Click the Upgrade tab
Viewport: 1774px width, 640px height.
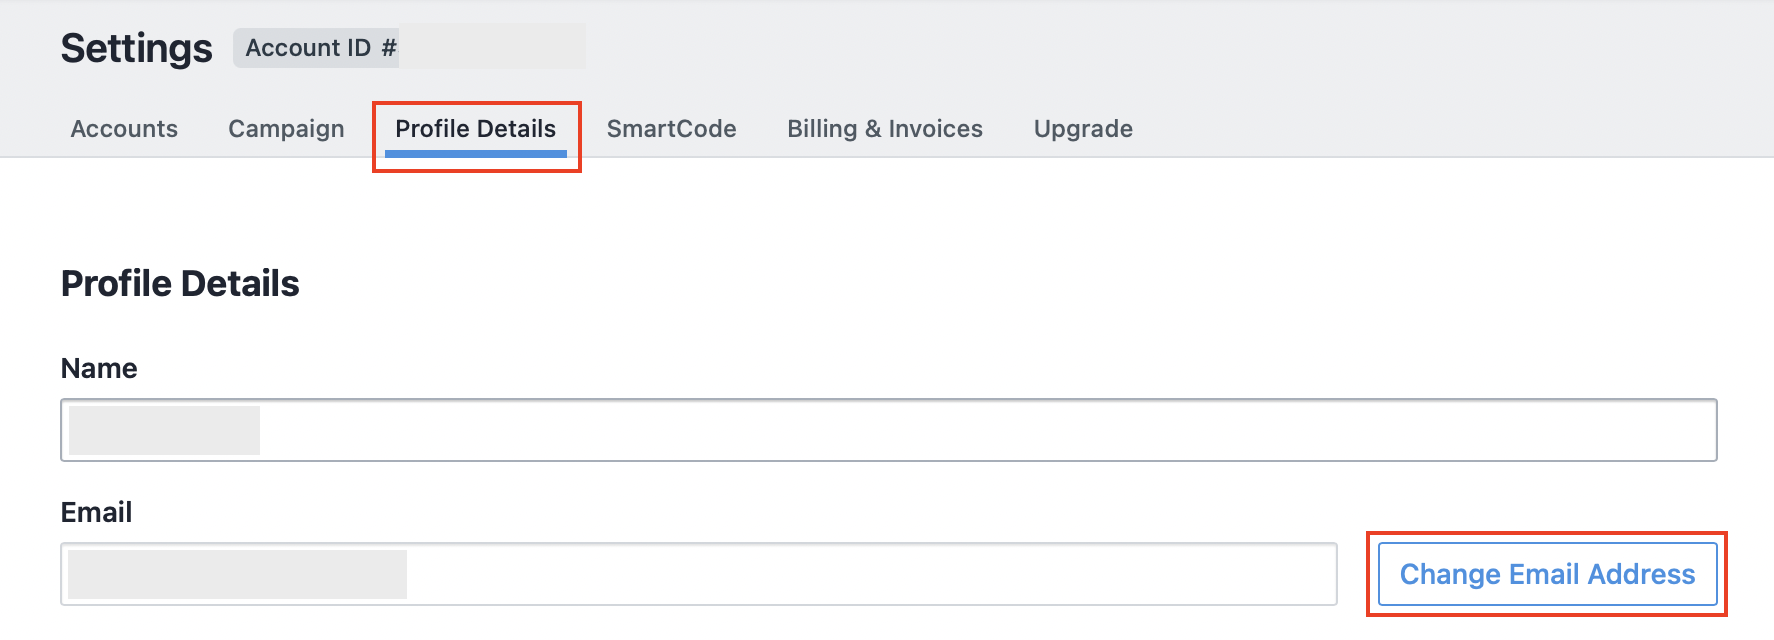(1083, 129)
